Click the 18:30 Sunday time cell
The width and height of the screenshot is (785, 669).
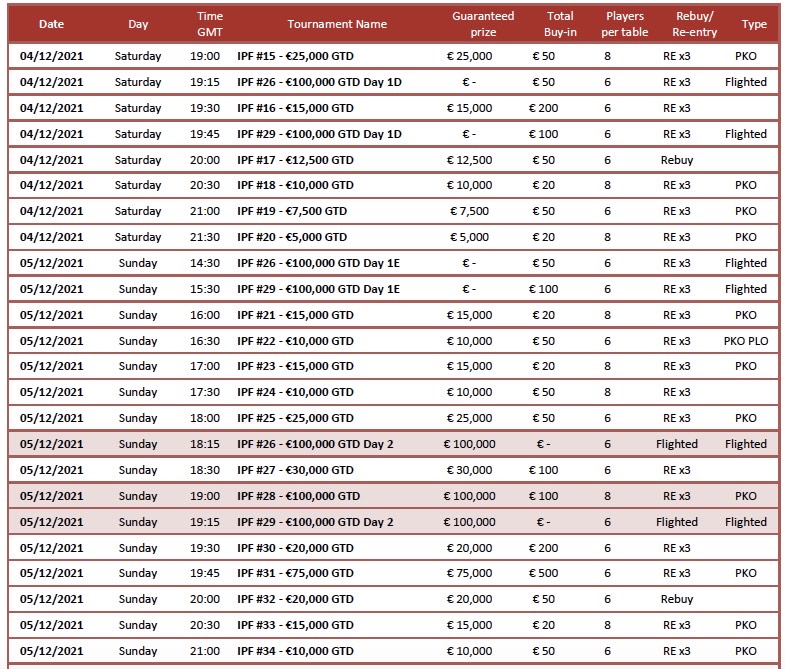click(x=205, y=471)
